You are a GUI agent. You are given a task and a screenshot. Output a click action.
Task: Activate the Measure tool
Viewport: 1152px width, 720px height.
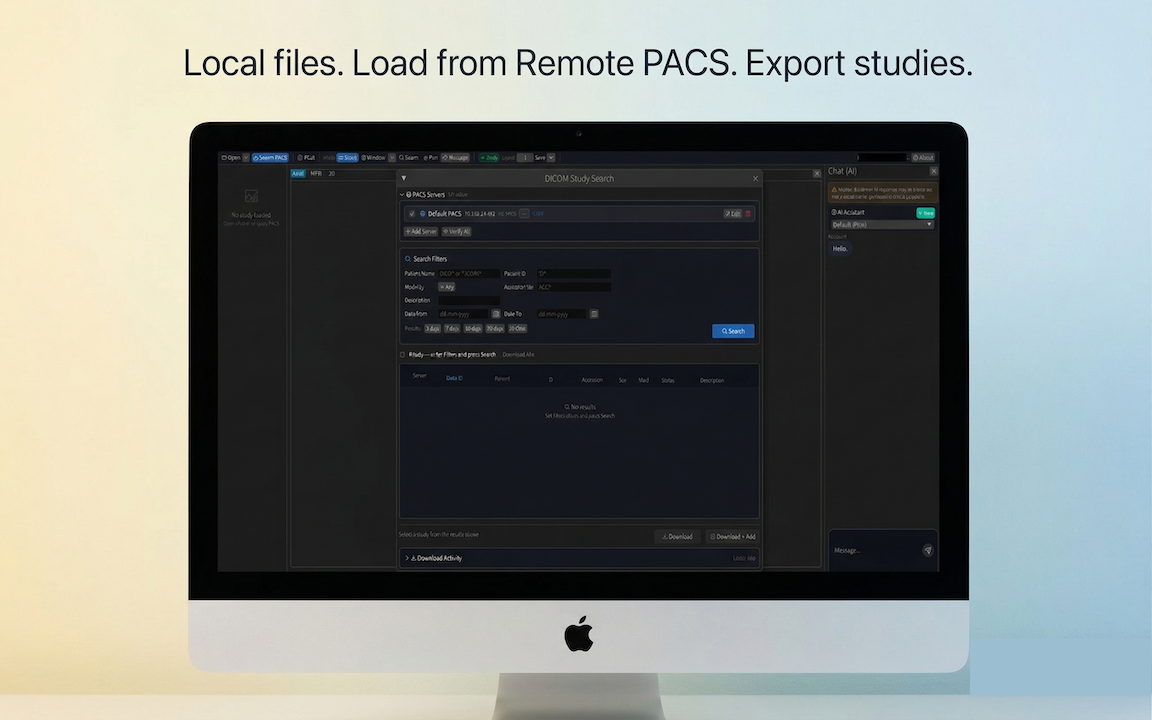tap(453, 157)
